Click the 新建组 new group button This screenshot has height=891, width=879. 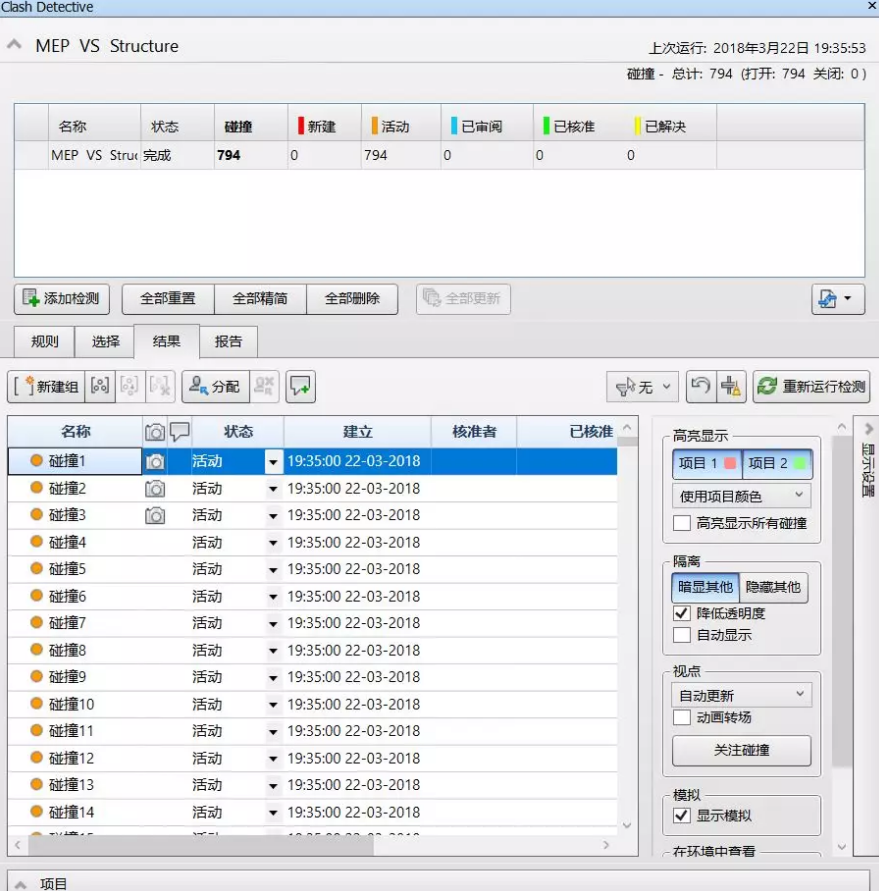pos(46,387)
